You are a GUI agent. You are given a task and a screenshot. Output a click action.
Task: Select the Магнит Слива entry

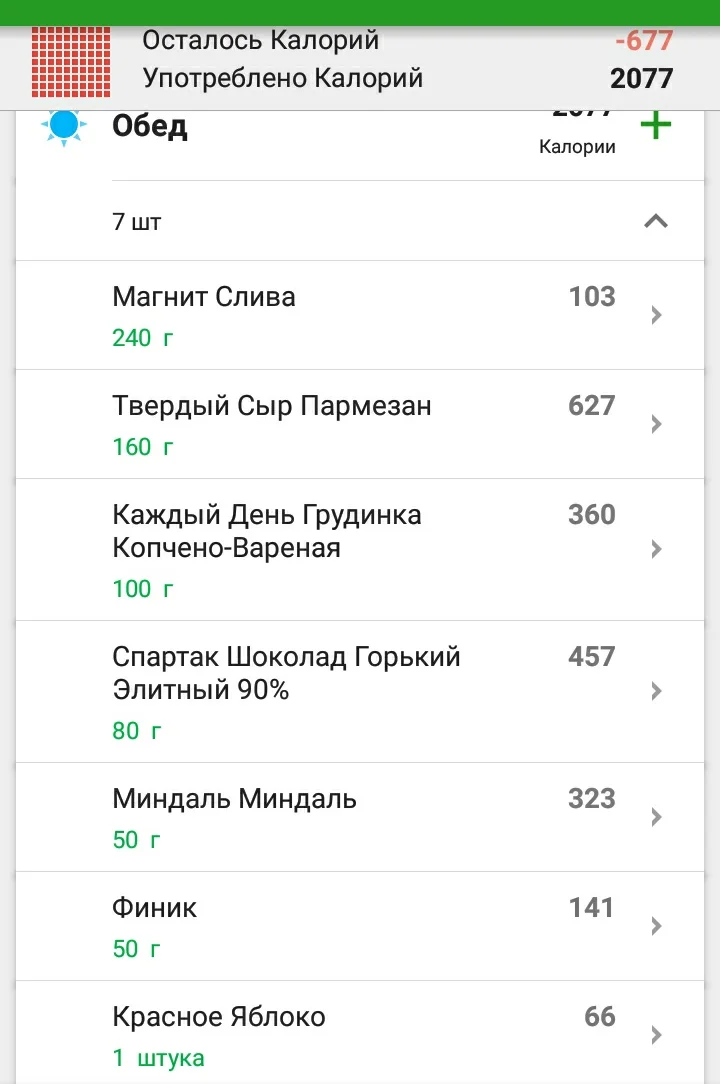[204, 297]
